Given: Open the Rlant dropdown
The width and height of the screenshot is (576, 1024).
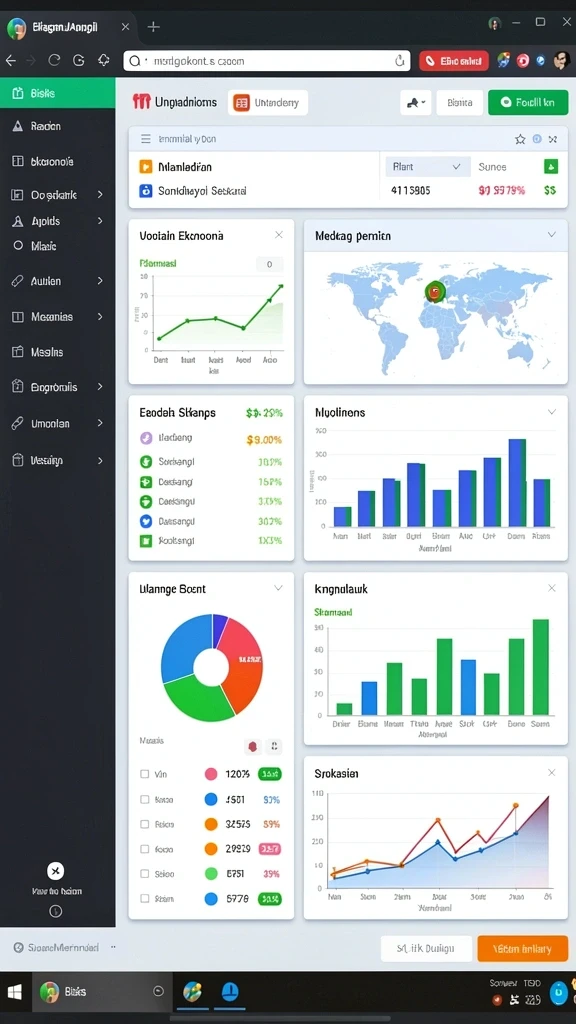Looking at the screenshot, I should (428, 167).
